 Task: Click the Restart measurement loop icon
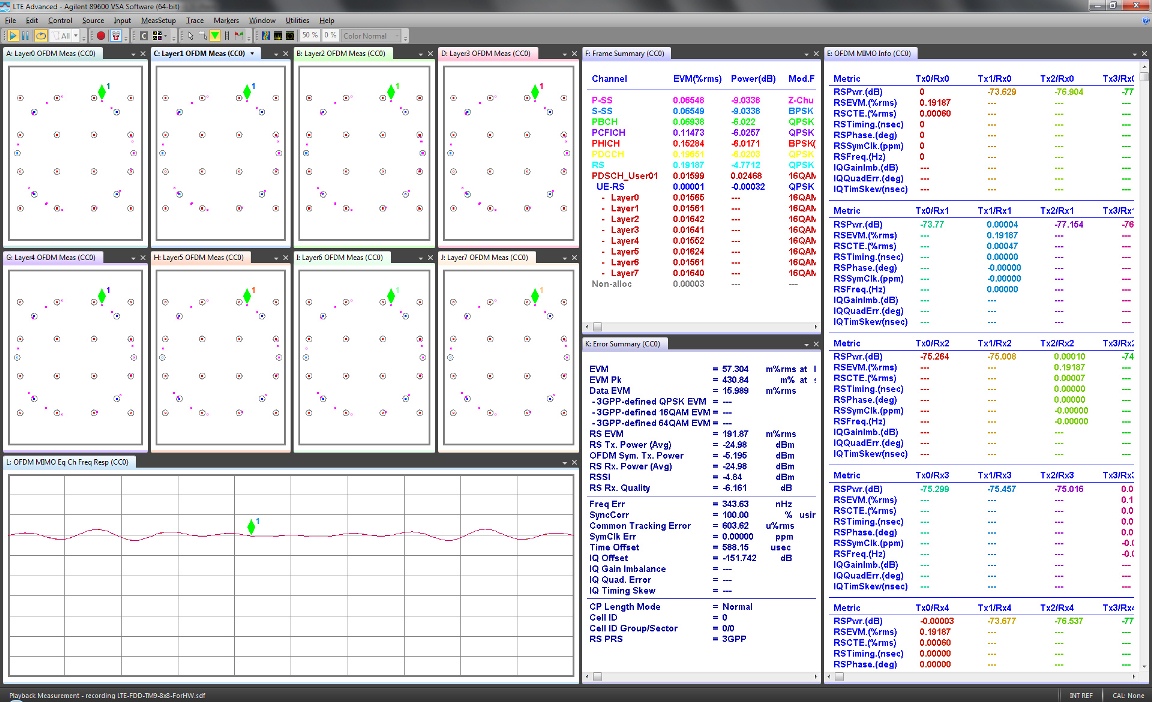click(41, 35)
